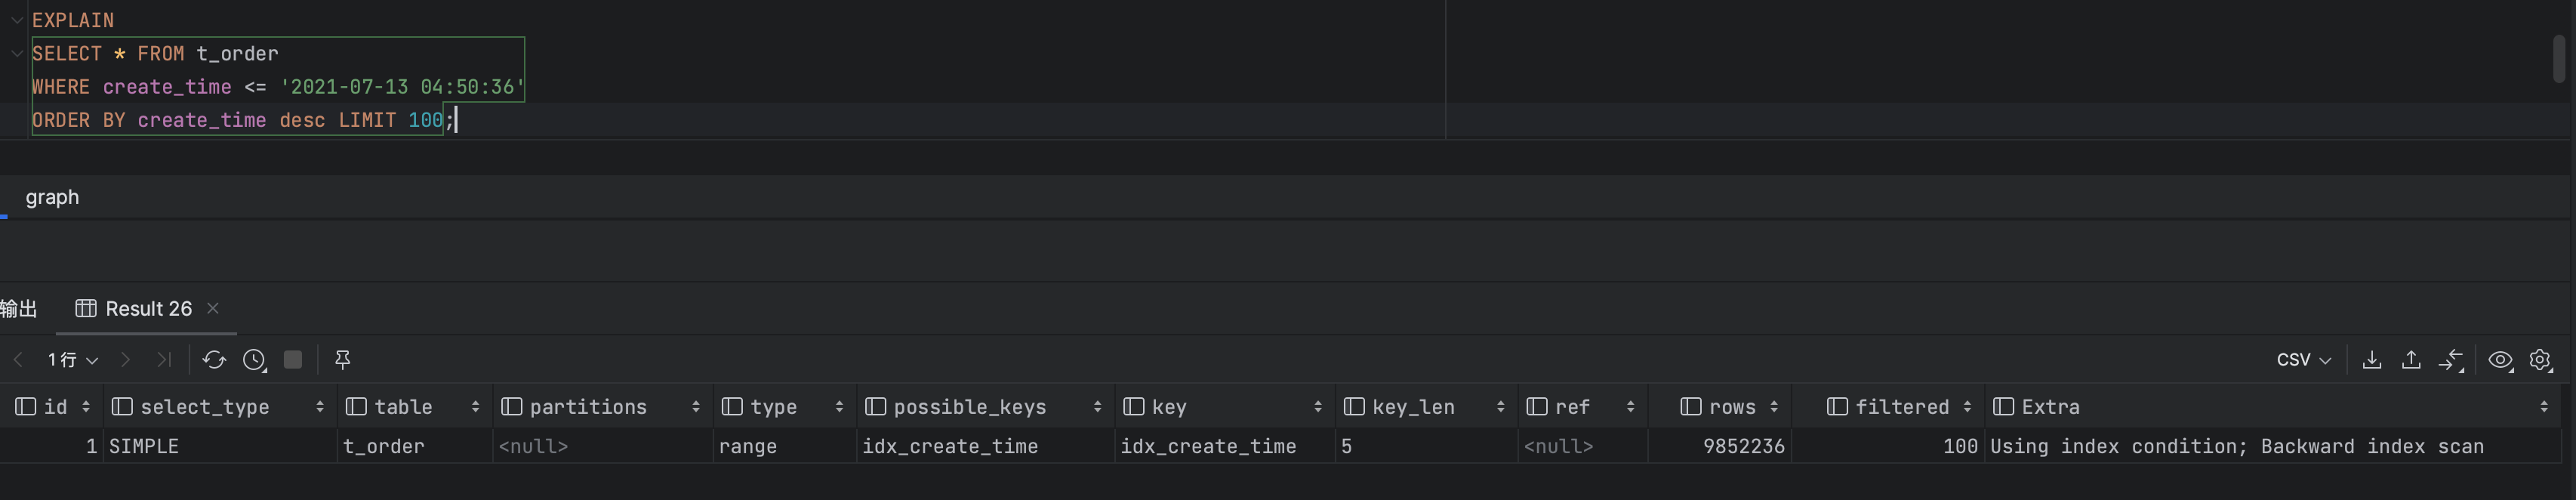Pin the Result 26 tab
This screenshot has height=500, width=2576.
pos(342,360)
